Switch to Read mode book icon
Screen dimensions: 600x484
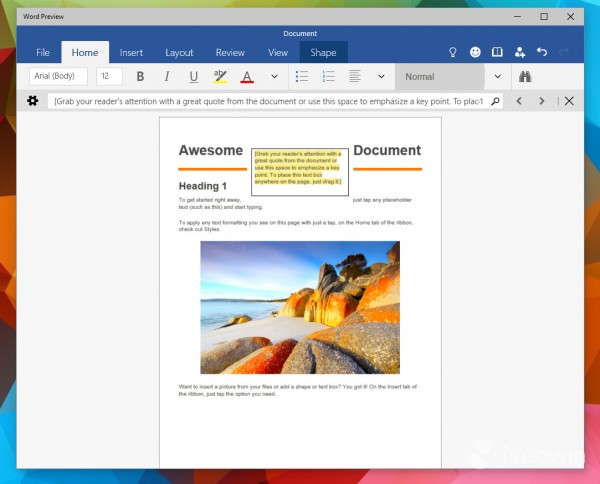pos(497,52)
